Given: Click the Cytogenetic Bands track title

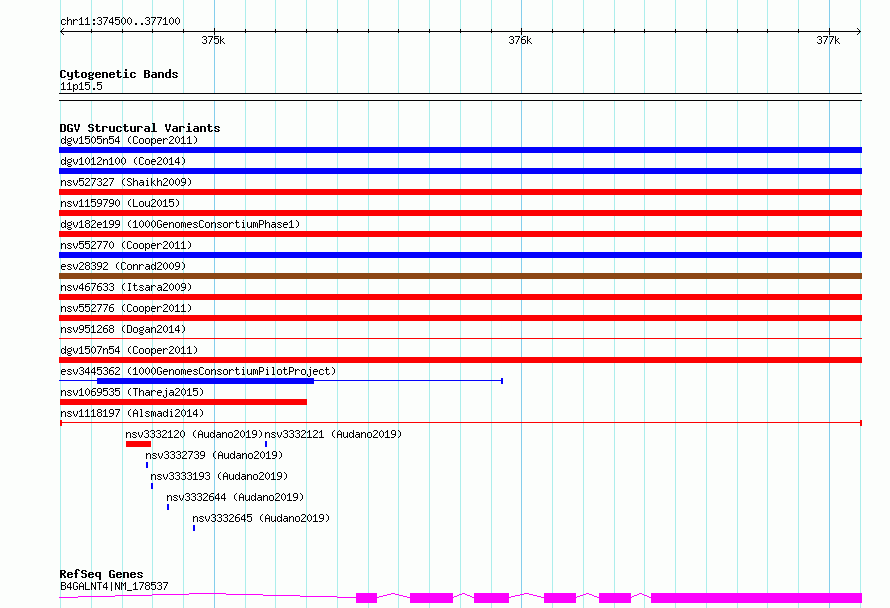Looking at the screenshot, I should (x=119, y=74).
